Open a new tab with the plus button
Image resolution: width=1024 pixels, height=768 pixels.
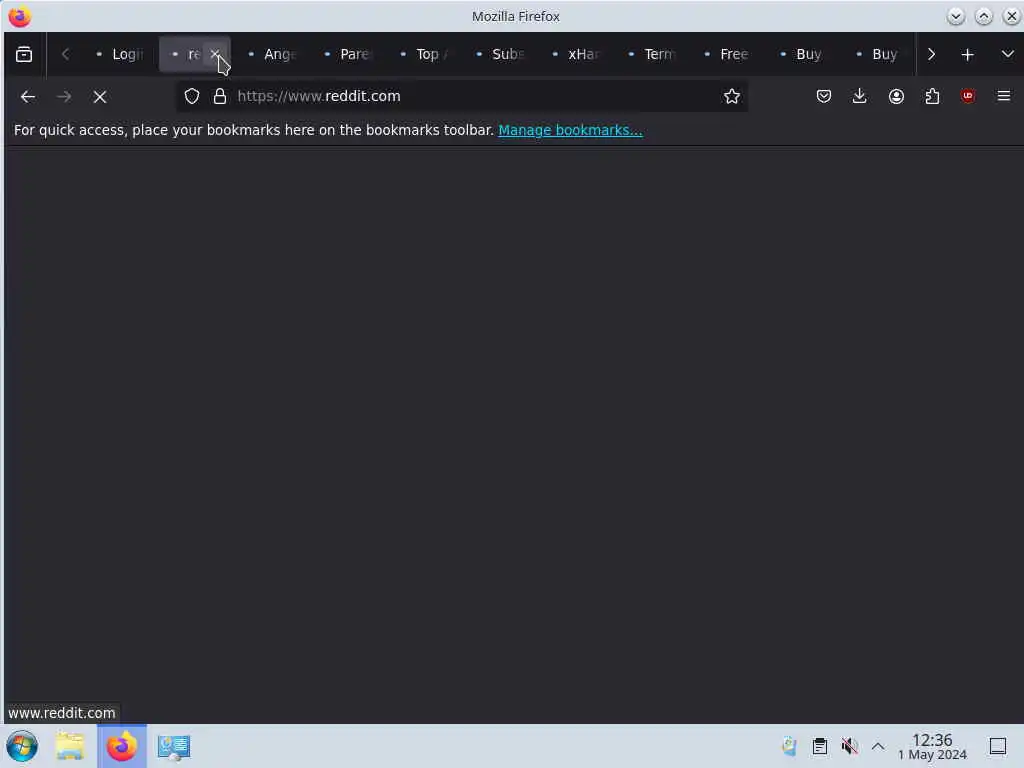pos(967,54)
